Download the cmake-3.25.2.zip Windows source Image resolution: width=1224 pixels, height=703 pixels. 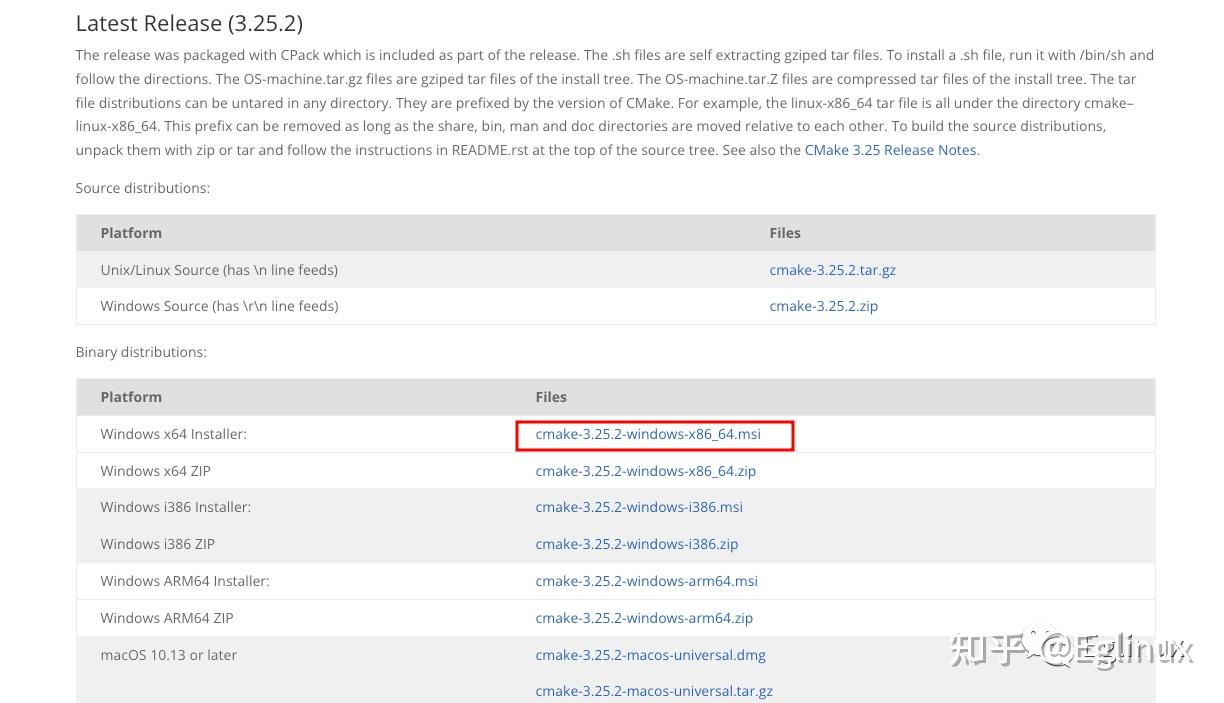823,306
